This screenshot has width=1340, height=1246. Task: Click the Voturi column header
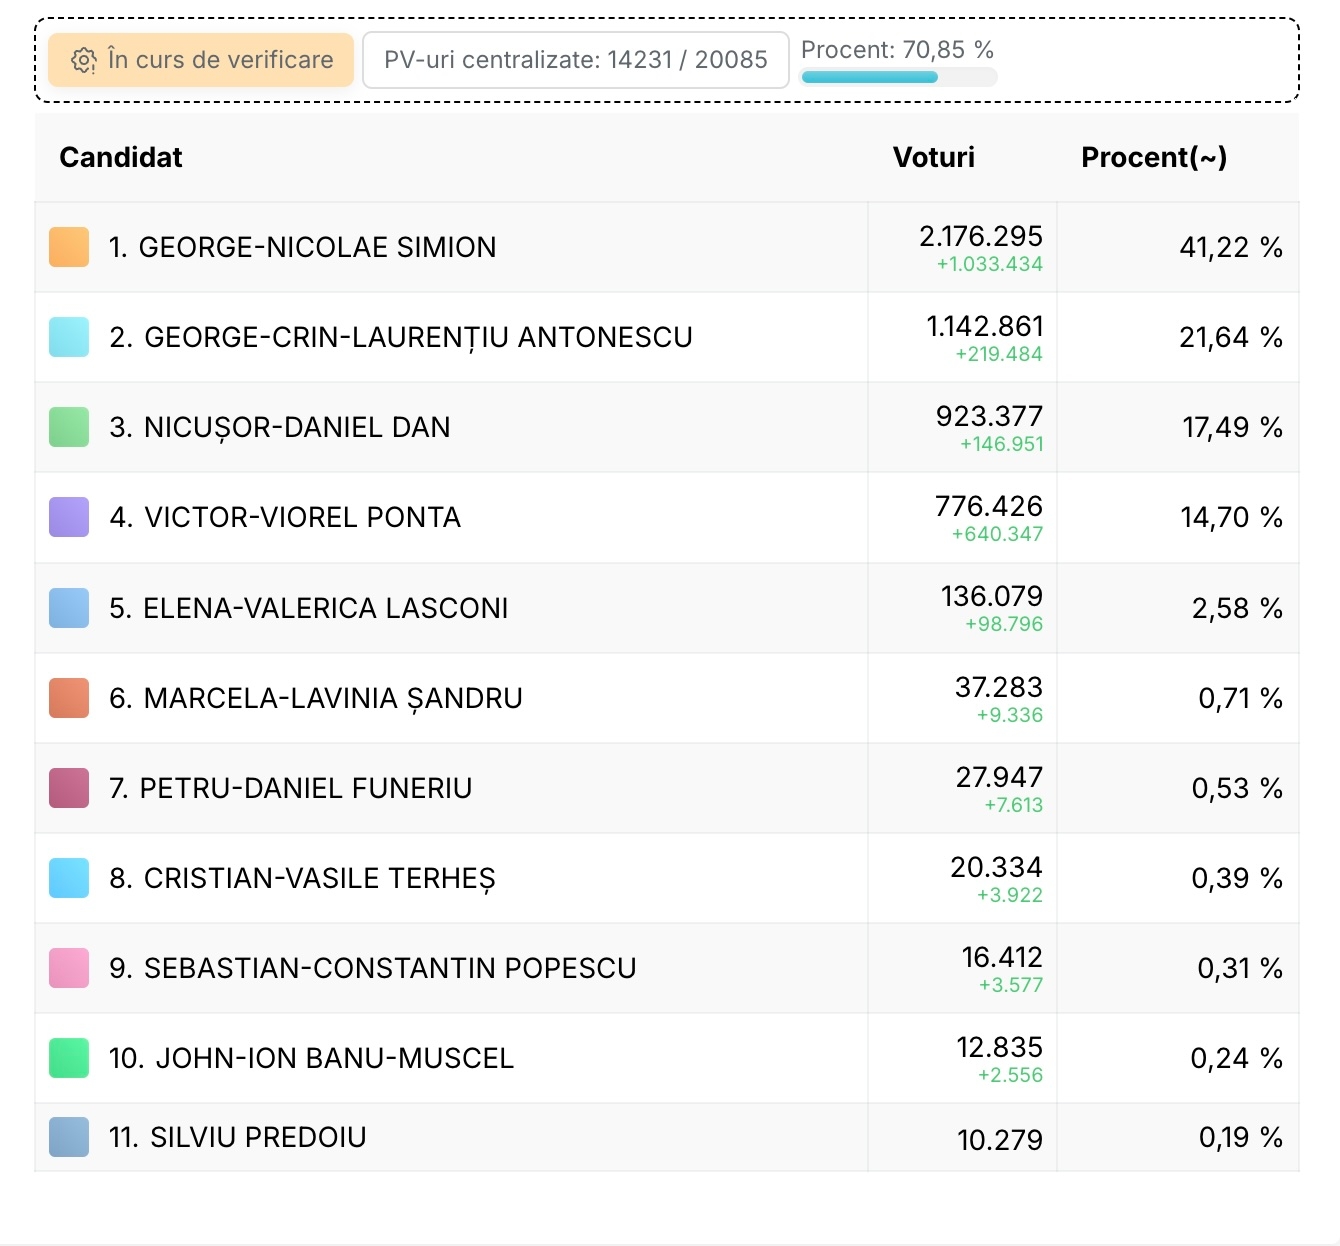point(933,157)
